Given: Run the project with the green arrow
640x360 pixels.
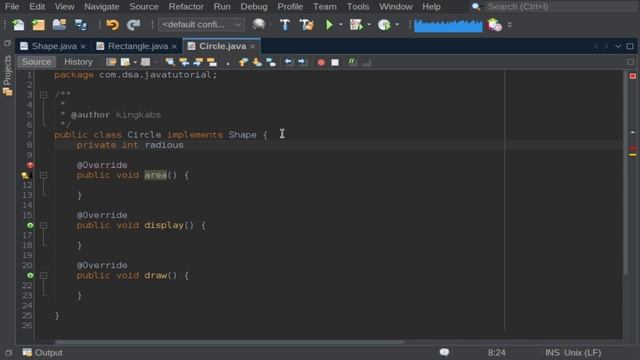Looking at the screenshot, I should coord(329,25).
